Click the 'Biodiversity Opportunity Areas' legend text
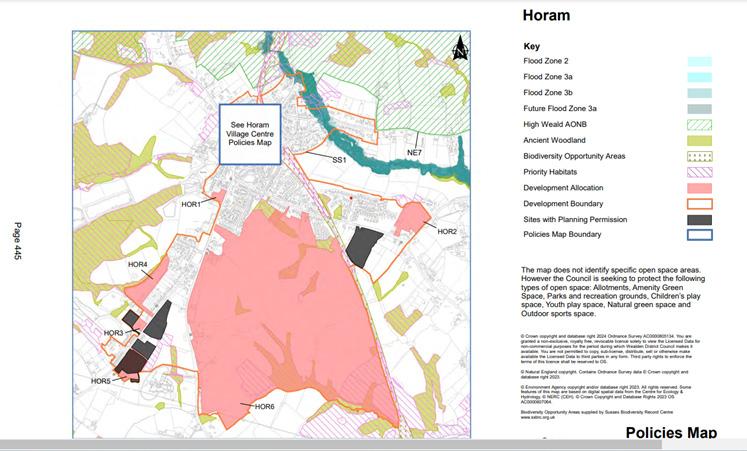 (x=574, y=156)
